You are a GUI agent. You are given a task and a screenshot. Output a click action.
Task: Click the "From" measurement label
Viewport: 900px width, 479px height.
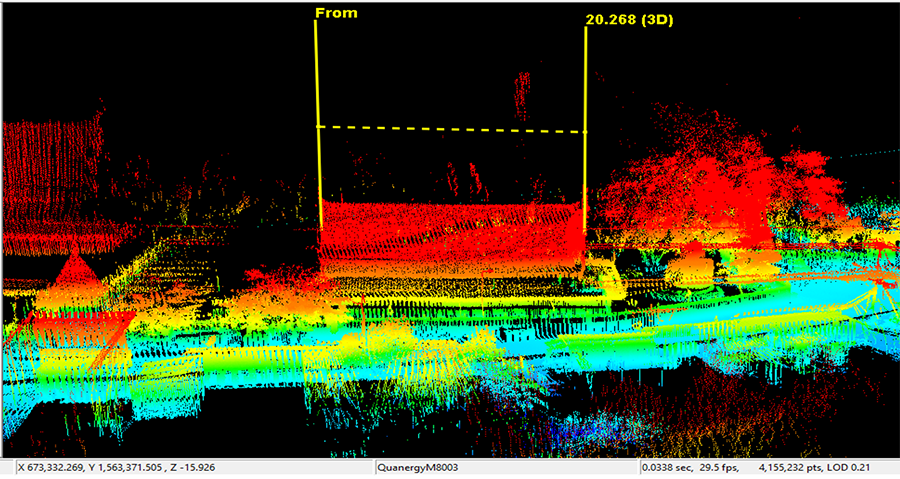(336, 13)
